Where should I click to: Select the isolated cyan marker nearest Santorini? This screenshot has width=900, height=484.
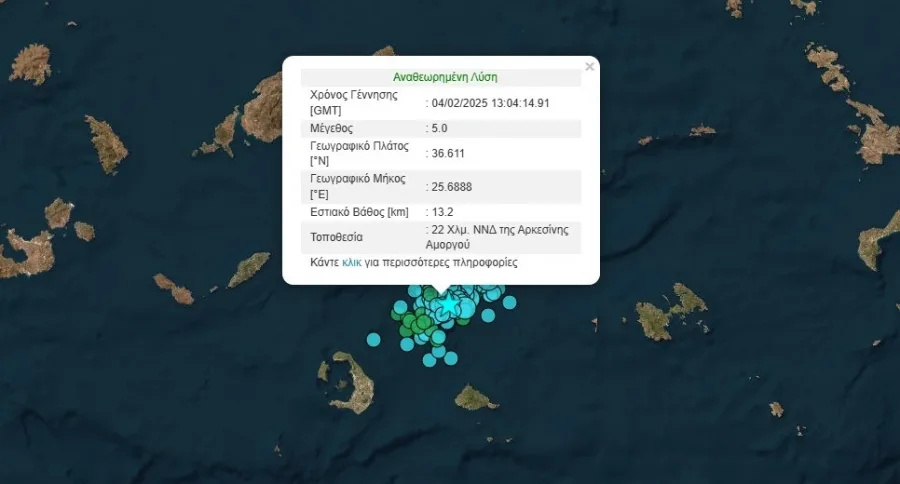tap(374, 340)
